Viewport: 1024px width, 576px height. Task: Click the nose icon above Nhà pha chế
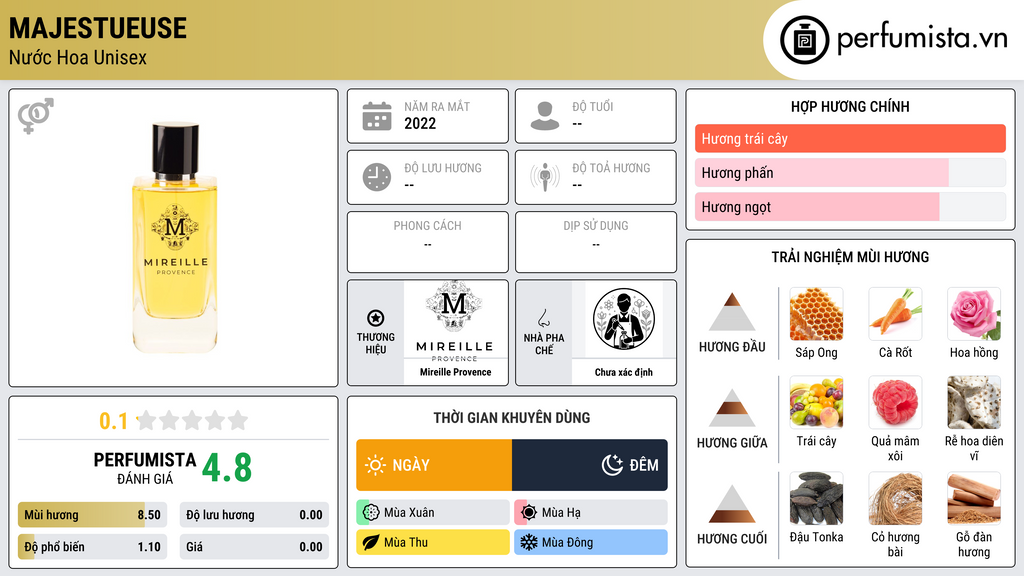coord(543,318)
